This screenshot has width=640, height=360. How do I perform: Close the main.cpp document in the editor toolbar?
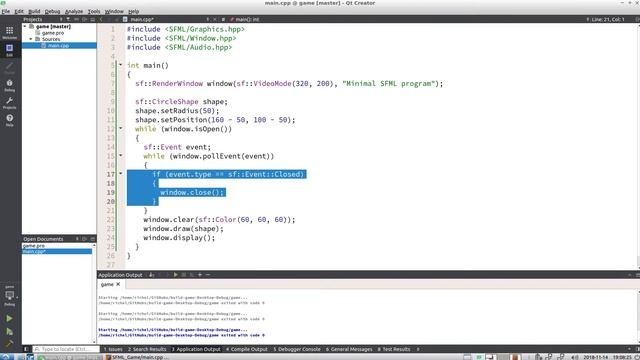[x=215, y=19]
